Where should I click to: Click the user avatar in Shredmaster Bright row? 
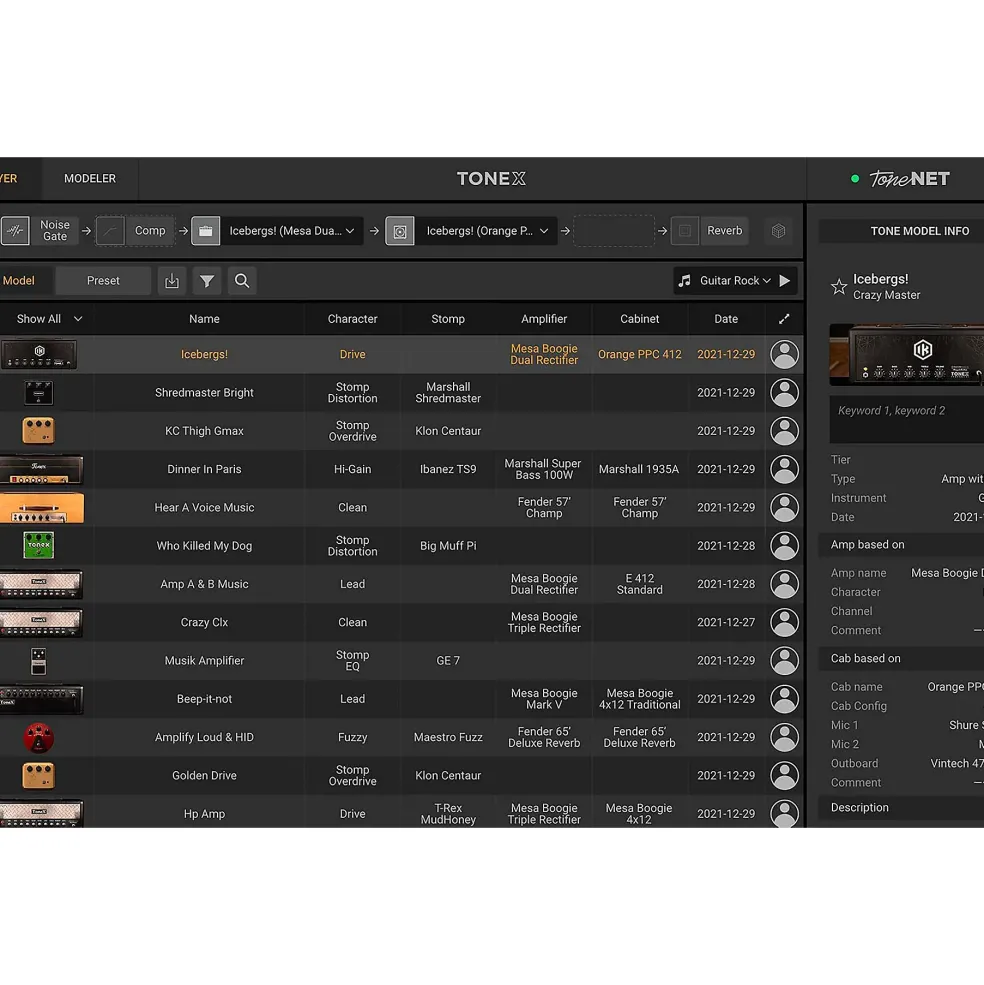(785, 393)
